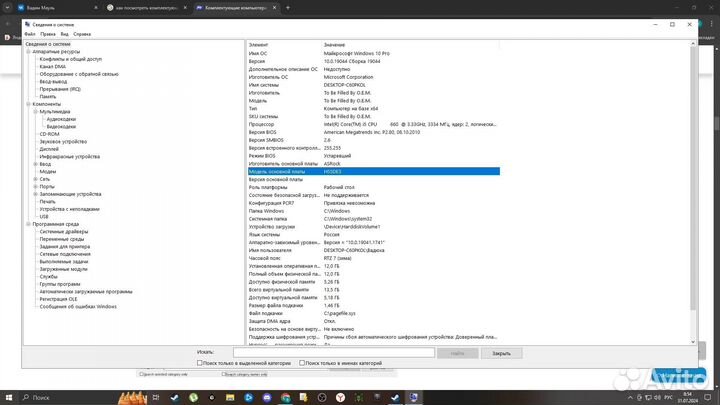Open File Explorer from the taskbar
This screenshot has height=405, width=720.
[x=230, y=397]
